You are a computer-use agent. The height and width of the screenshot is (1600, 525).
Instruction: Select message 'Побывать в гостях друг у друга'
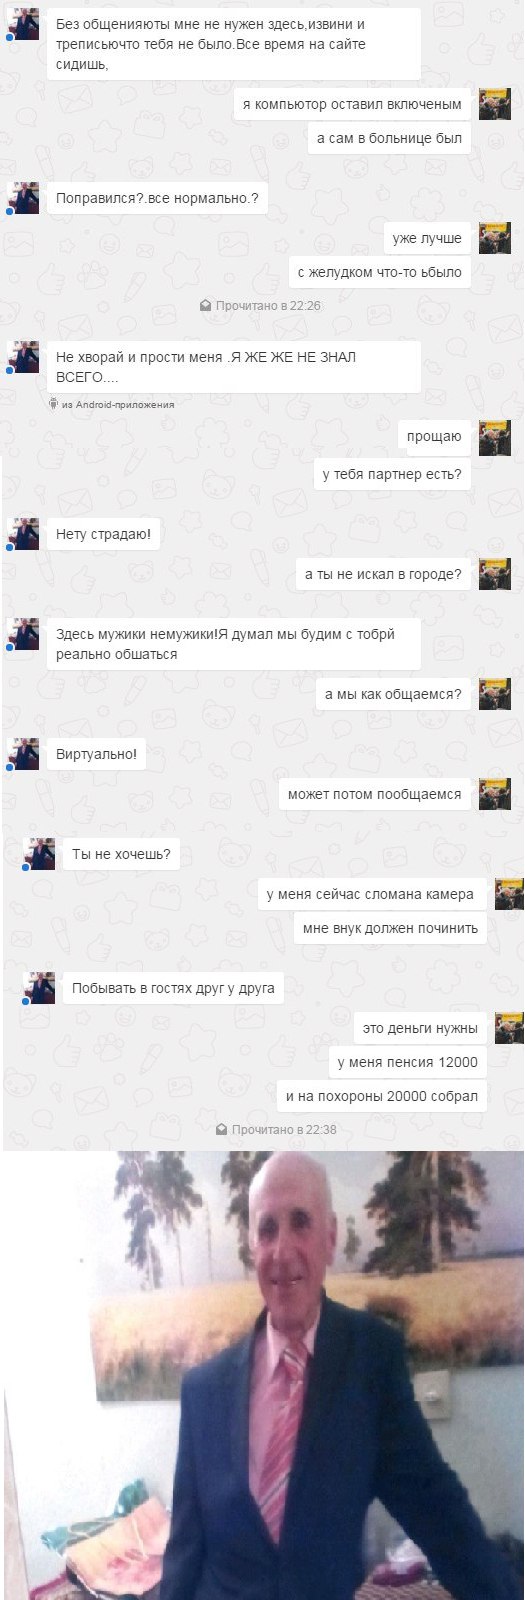coord(173,988)
